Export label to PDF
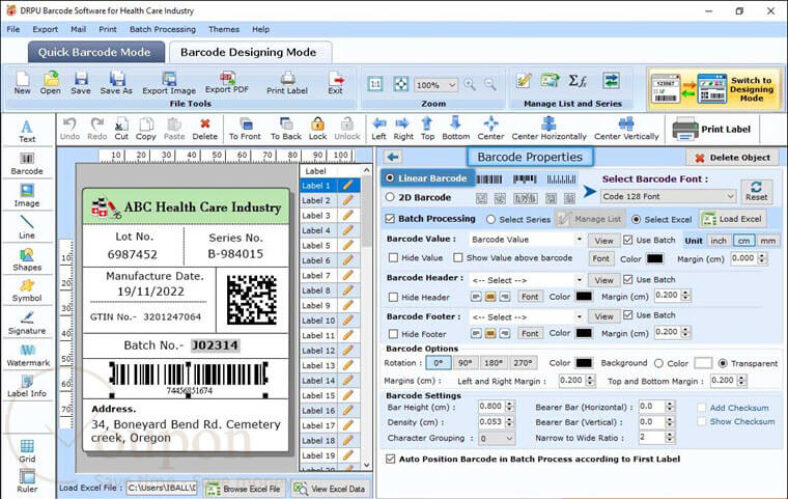 (x=227, y=82)
